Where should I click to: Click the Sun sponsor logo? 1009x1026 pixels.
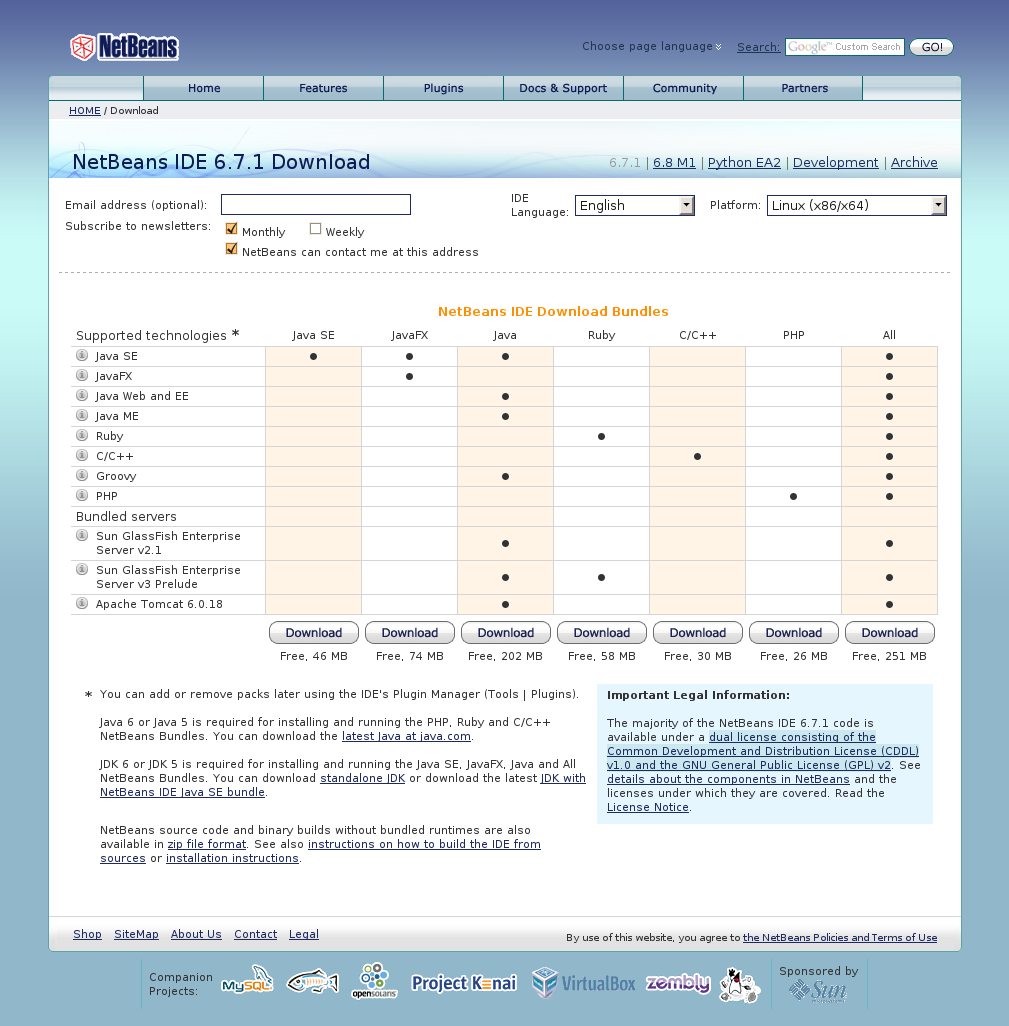coord(818,991)
